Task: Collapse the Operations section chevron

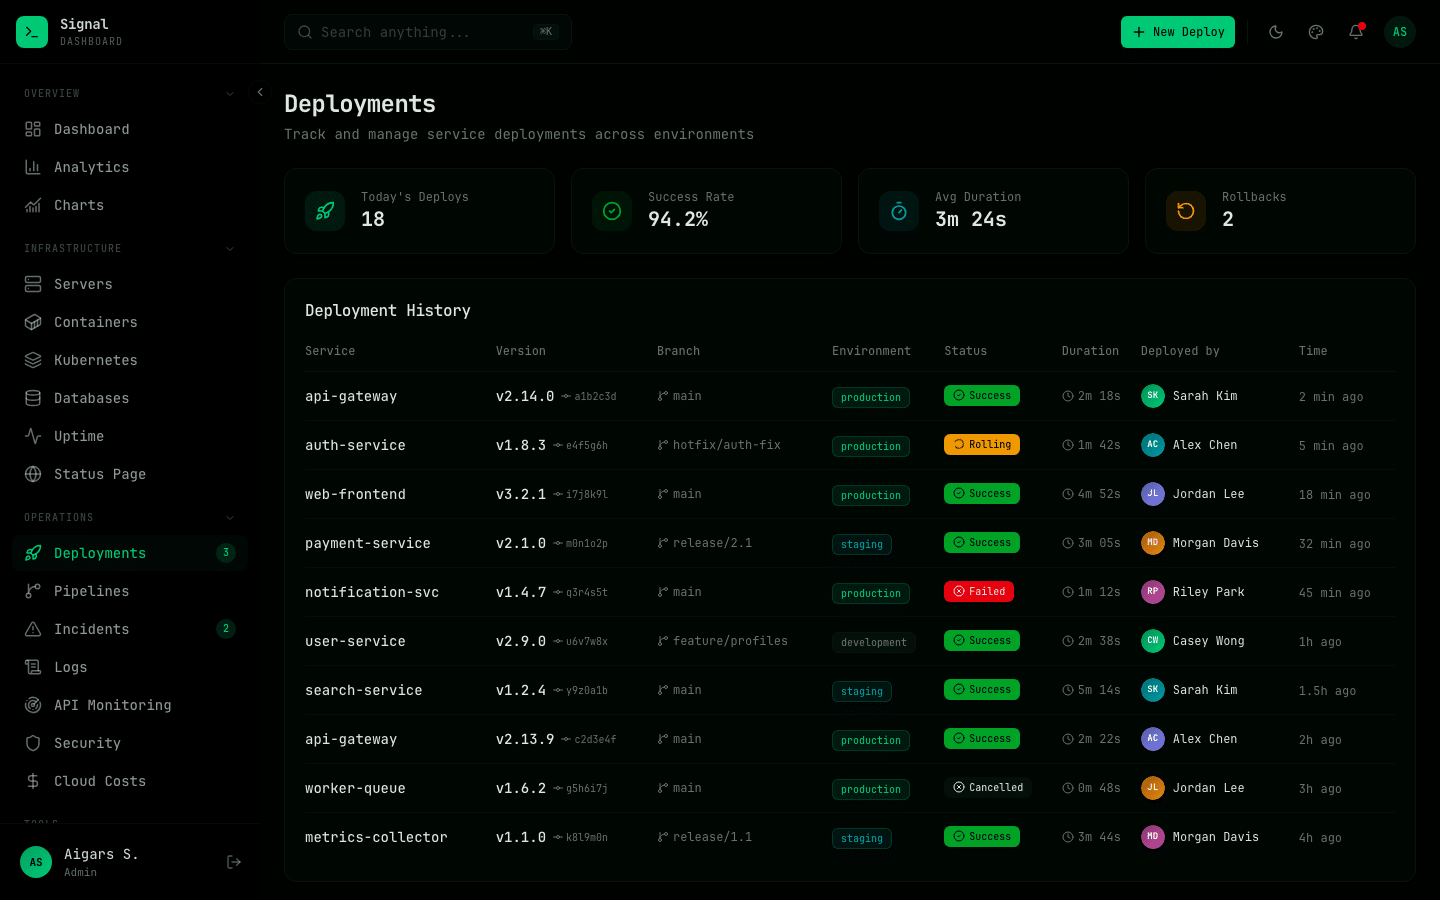Action: 230,517
